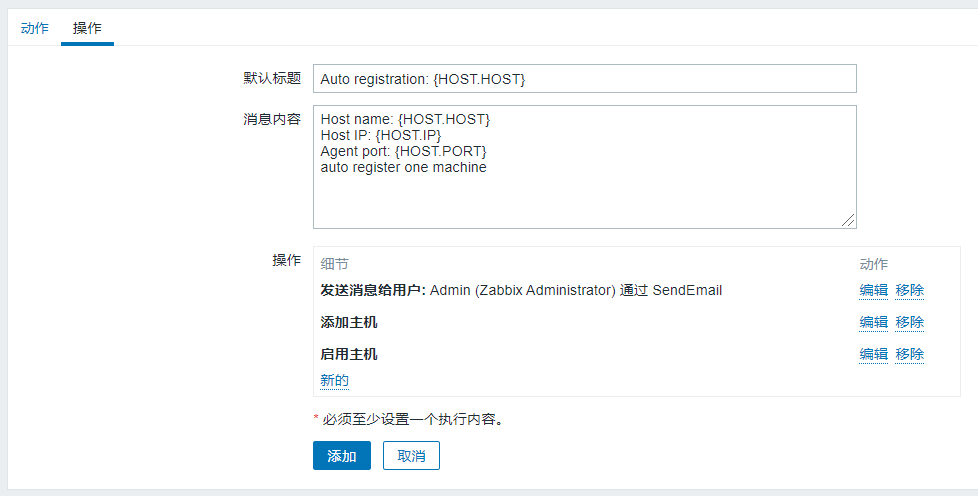Select the 发送消息给用户 operation row text
This screenshot has height=496, width=978.
(x=521, y=290)
